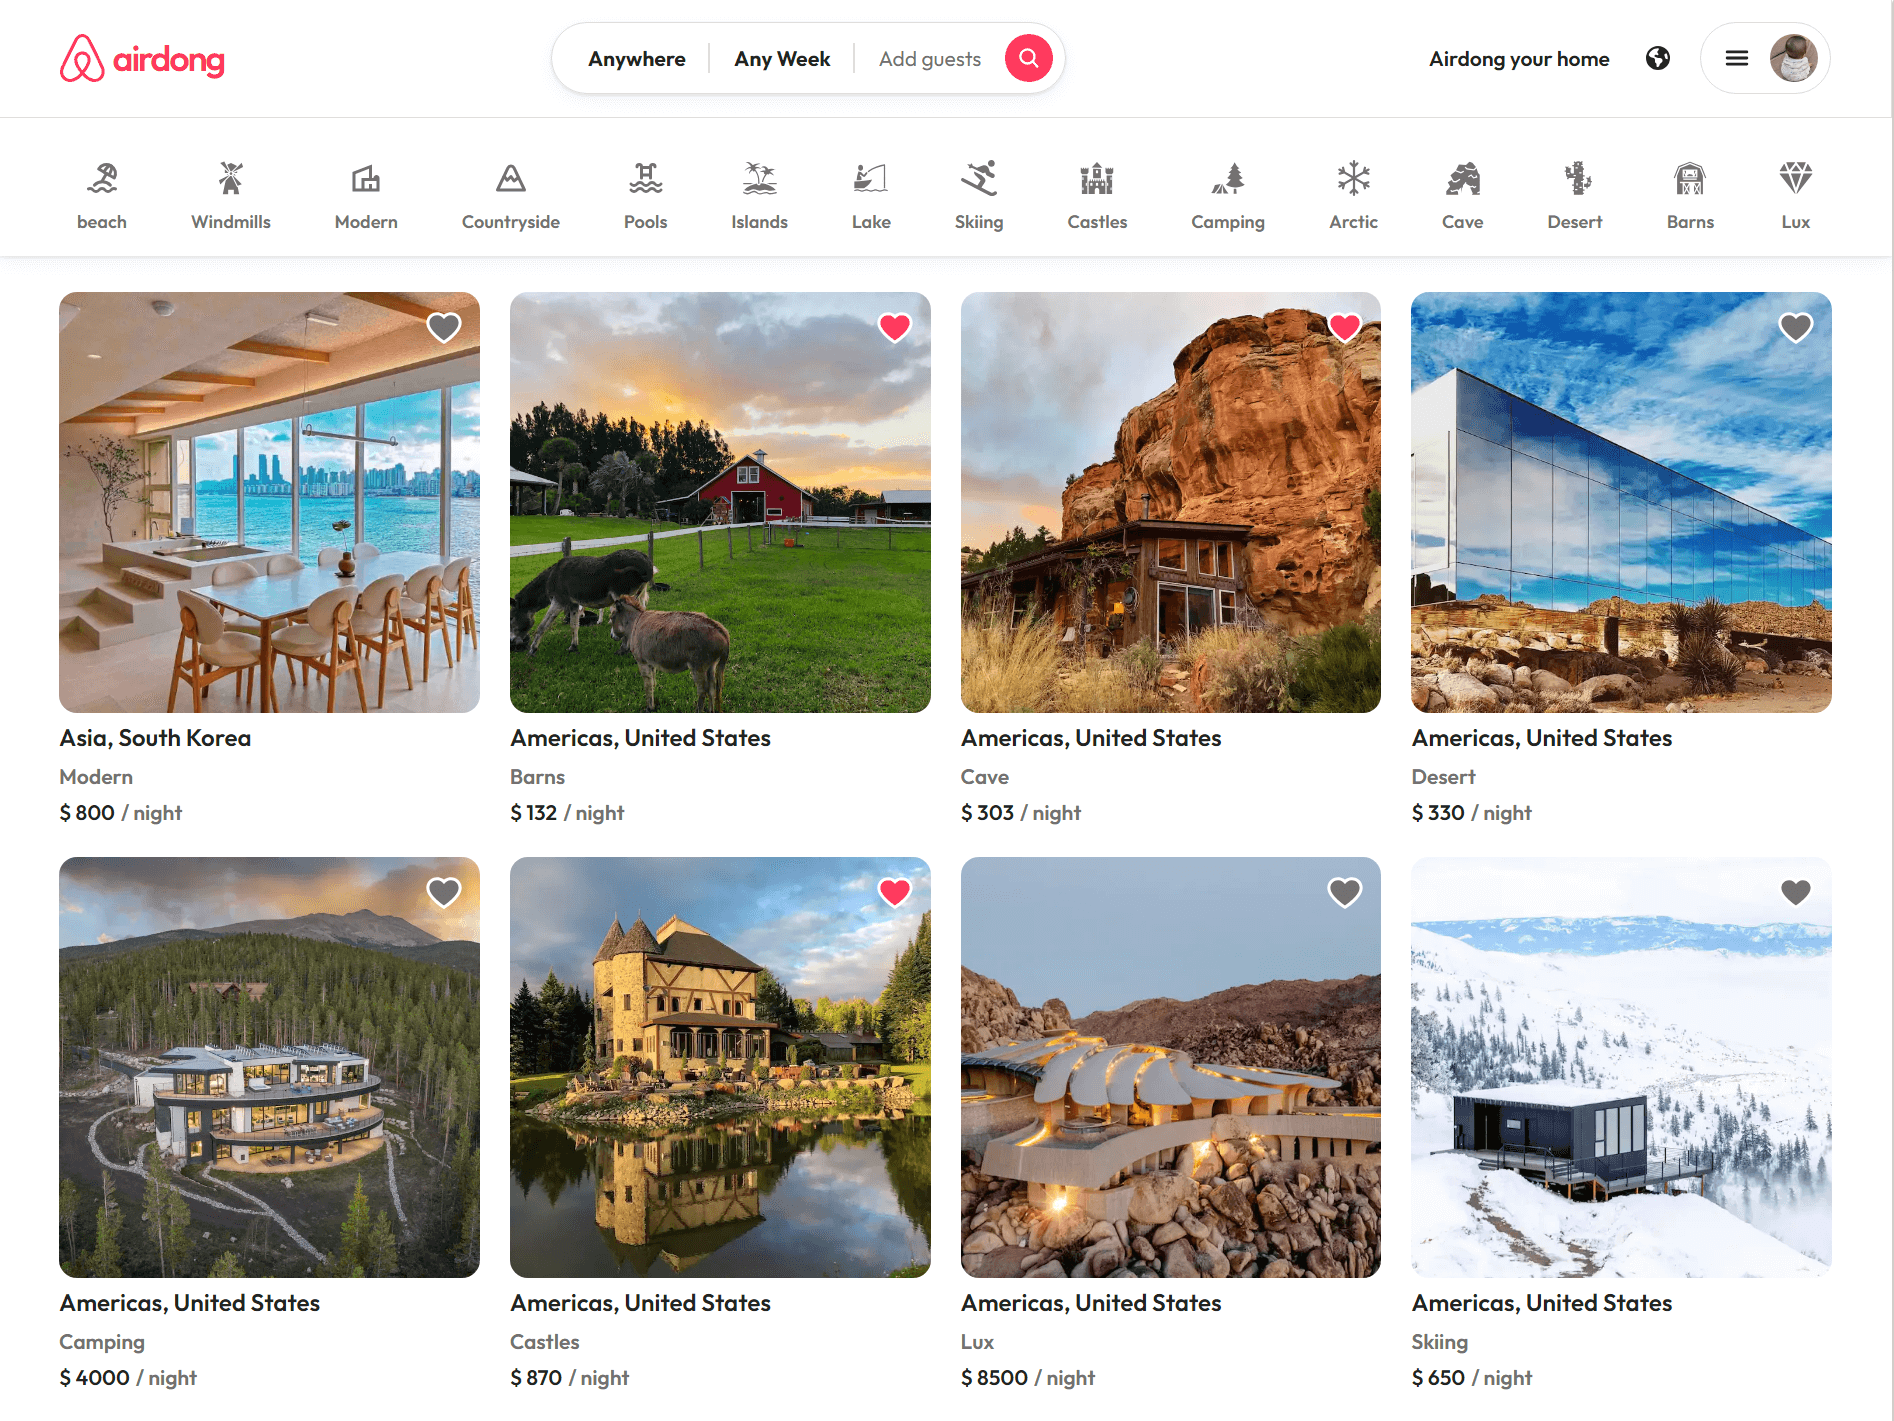Click the airdong logo
This screenshot has height=1421, width=1894.
pyautogui.click(x=142, y=58)
